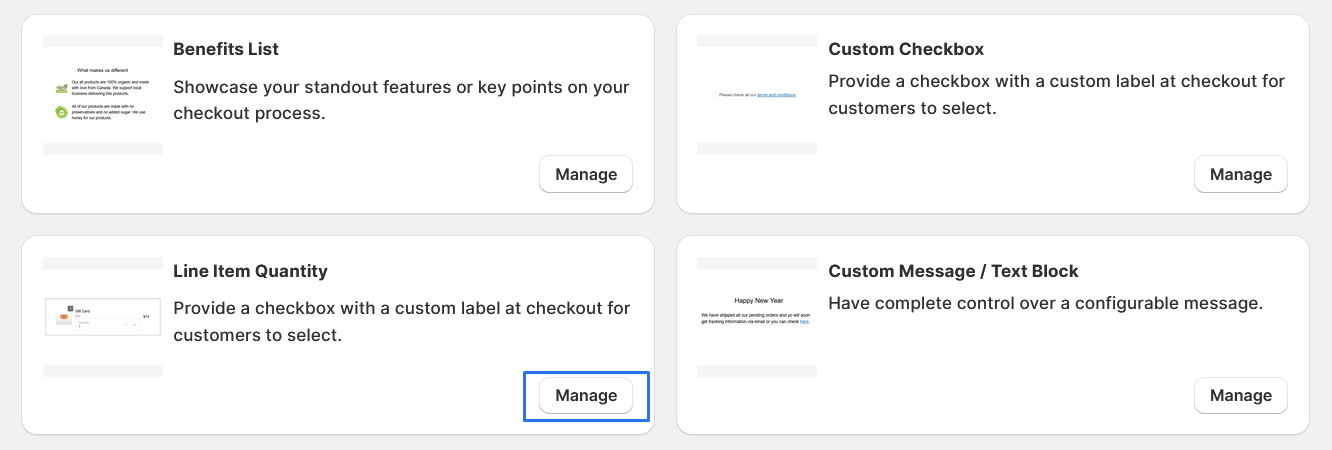Click the Benefits List heading

pyautogui.click(x=226, y=49)
